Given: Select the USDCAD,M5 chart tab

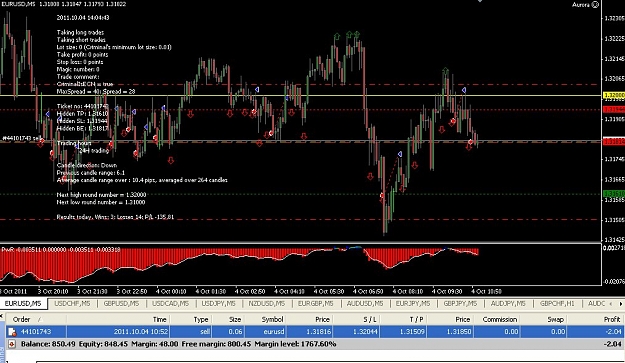Looking at the screenshot, I should tap(170, 304).
